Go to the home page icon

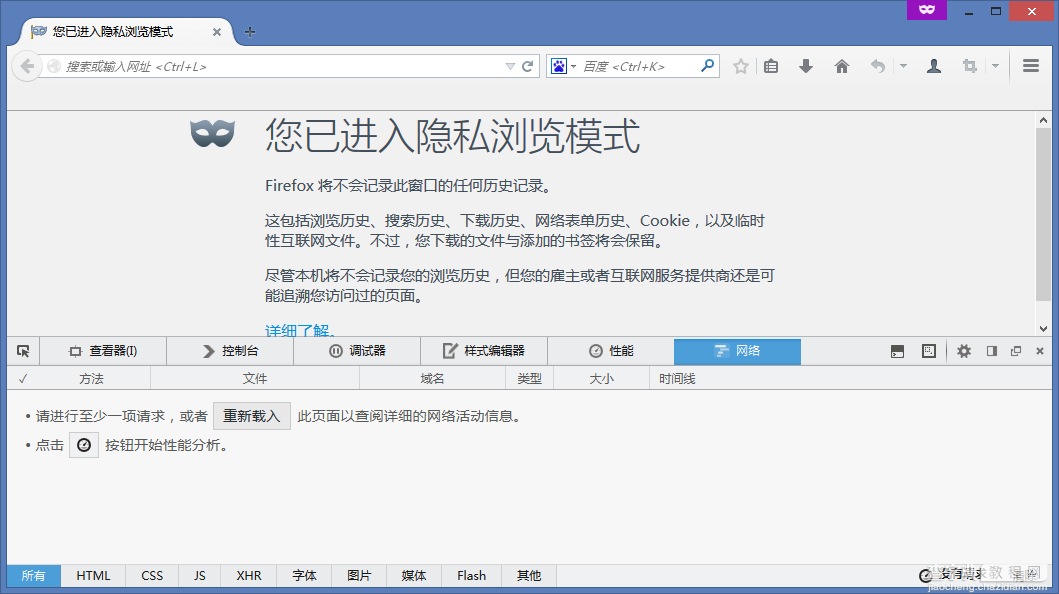click(842, 66)
